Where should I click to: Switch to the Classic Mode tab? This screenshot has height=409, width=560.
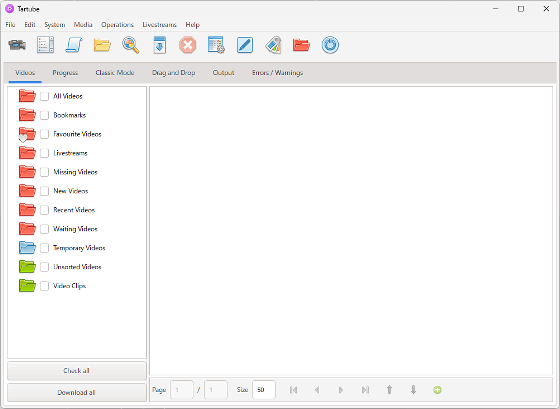(115, 73)
